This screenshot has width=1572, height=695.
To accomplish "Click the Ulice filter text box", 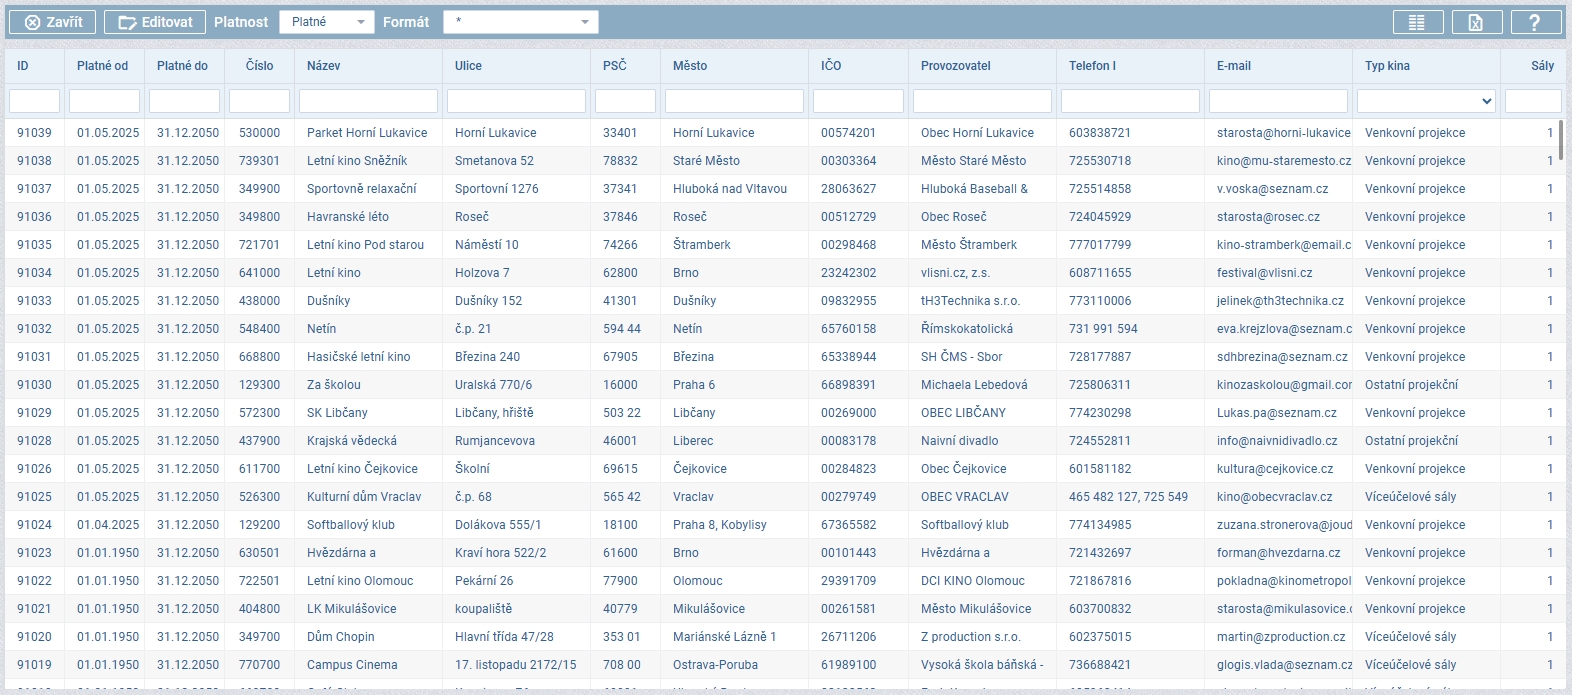I will point(516,101).
